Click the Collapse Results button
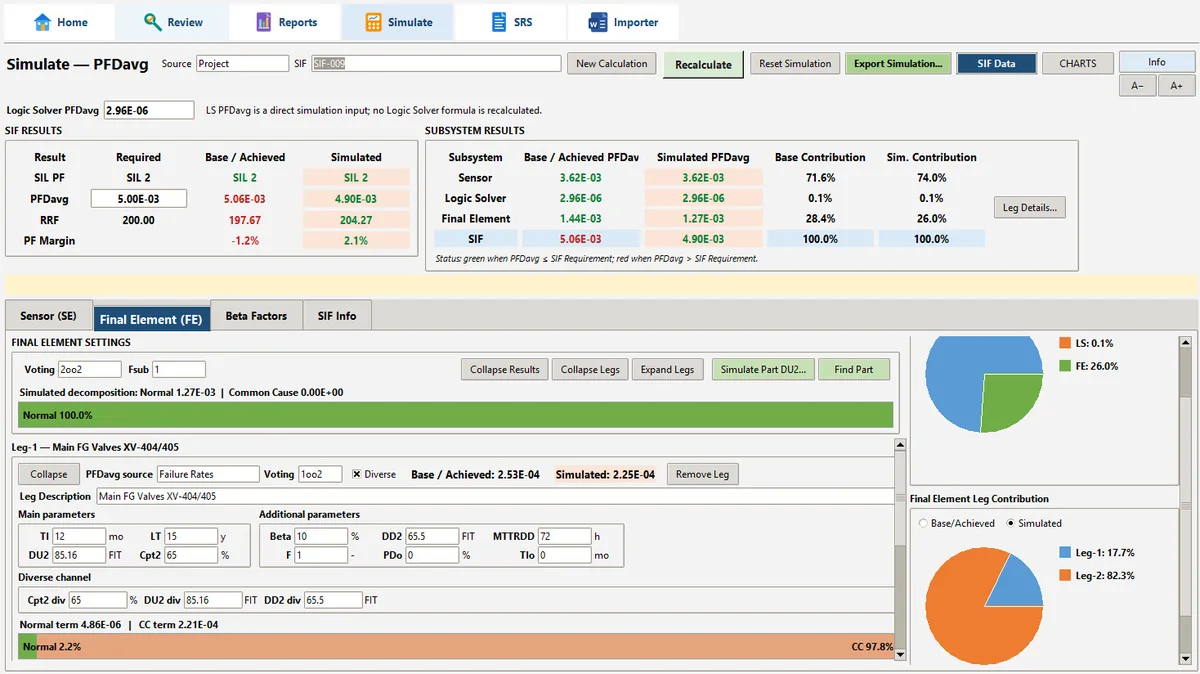 [x=505, y=369]
